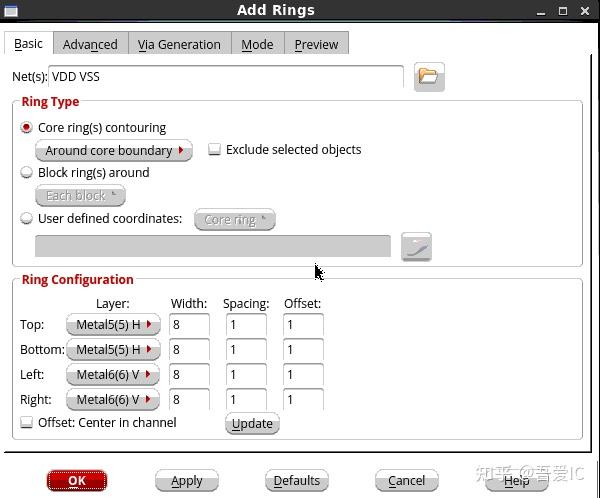Click the user defined coordinates text field
The height and width of the screenshot is (498, 600).
coord(213,246)
